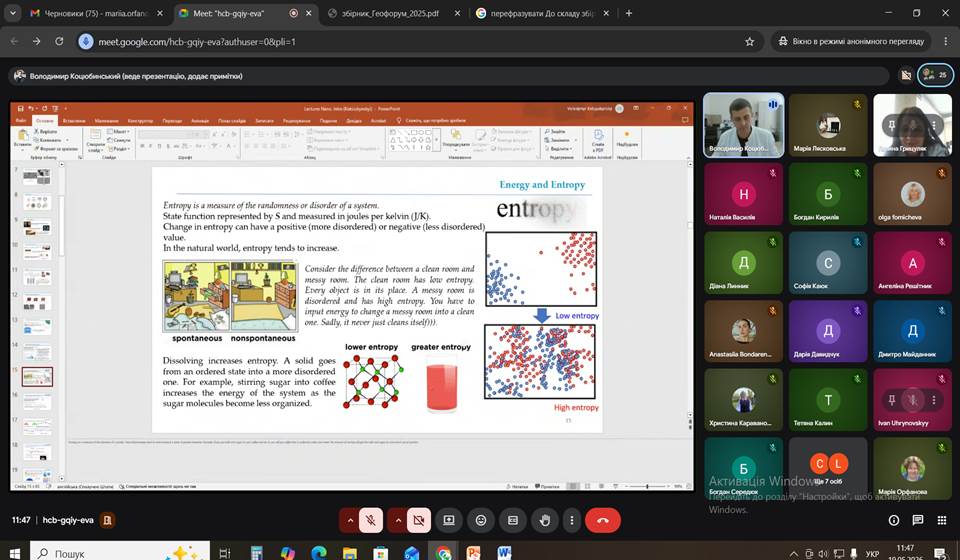The height and width of the screenshot is (560, 960).
Task: Open meeting details info icon
Action: (x=894, y=520)
